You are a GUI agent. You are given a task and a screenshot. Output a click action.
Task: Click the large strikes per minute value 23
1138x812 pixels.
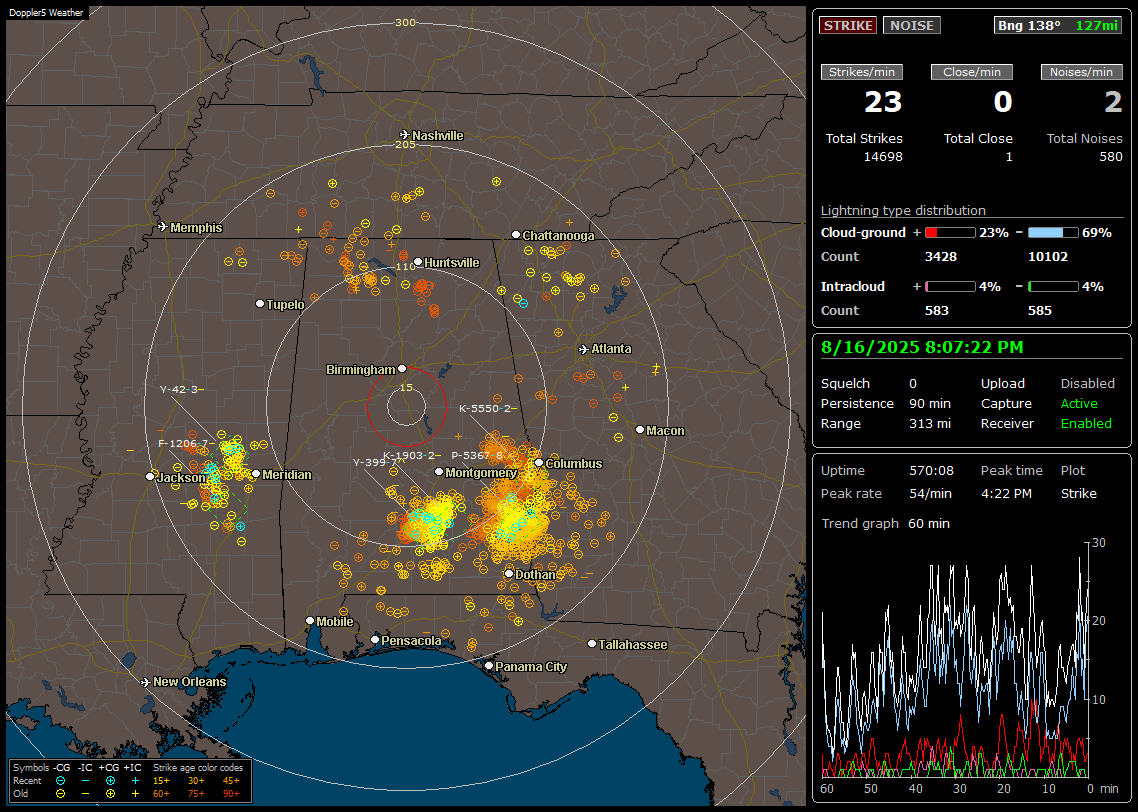coord(883,102)
